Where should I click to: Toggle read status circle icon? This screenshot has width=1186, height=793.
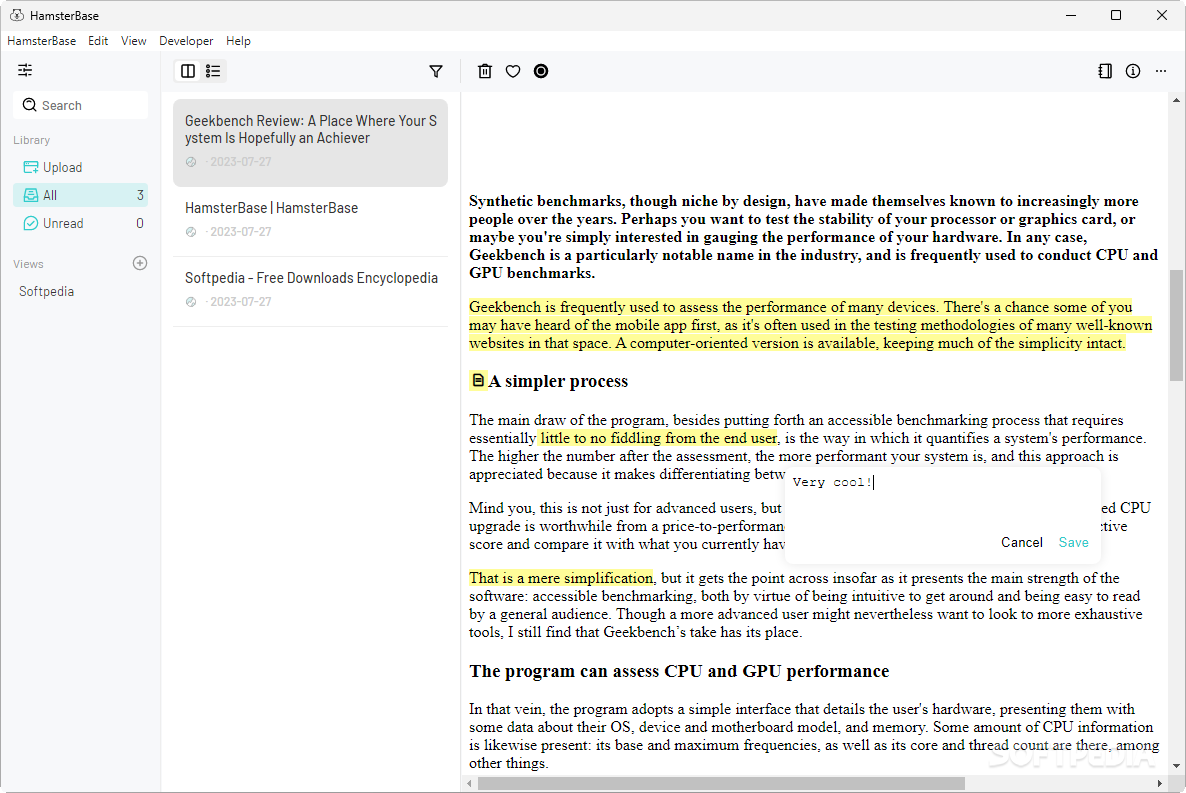(541, 71)
